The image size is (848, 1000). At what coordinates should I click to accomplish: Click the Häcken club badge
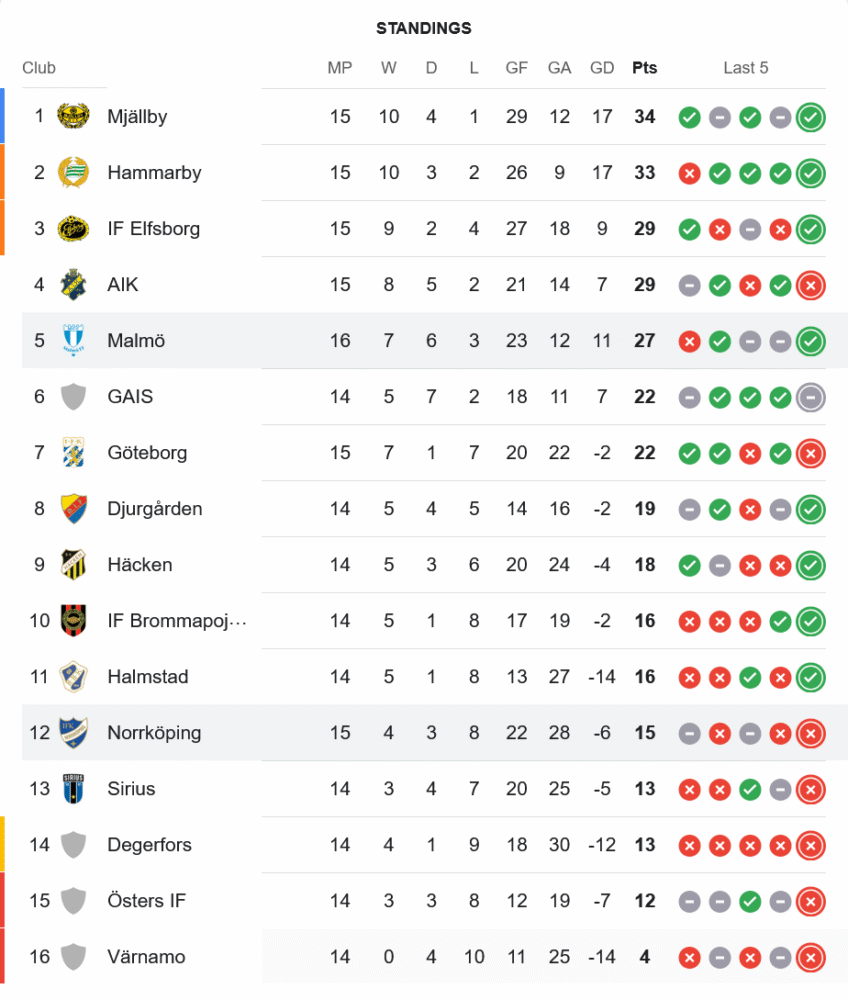click(73, 565)
